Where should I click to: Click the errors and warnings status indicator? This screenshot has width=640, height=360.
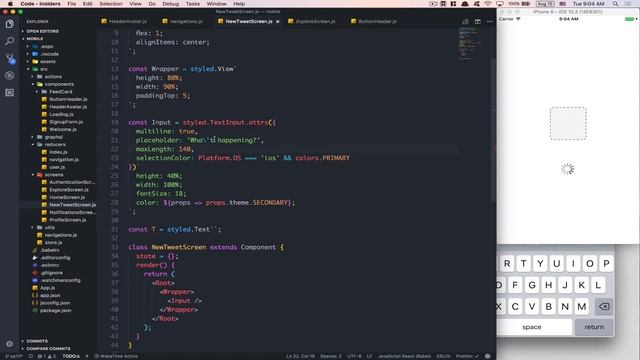48,356
